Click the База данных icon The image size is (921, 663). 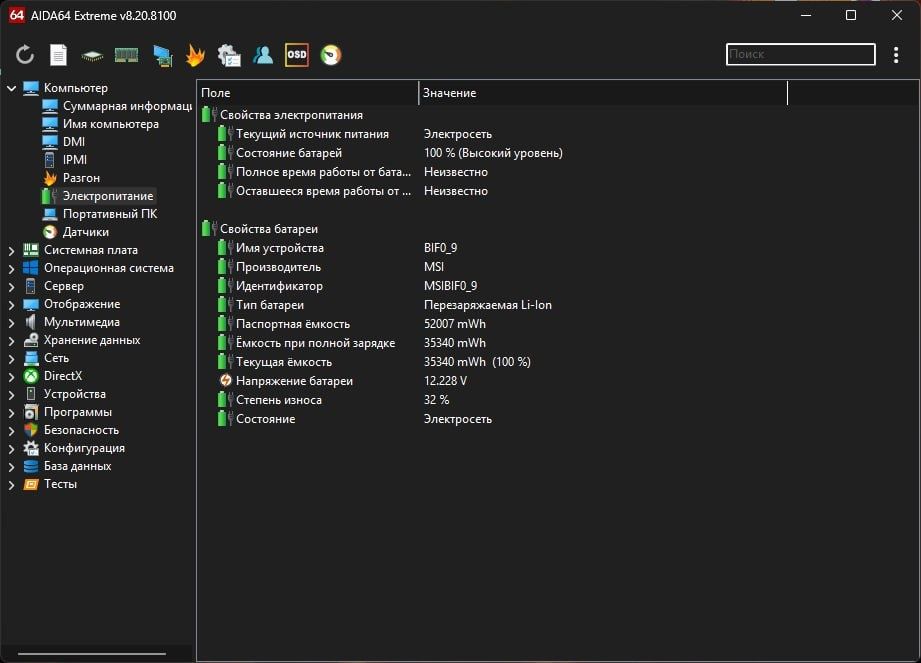31,466
